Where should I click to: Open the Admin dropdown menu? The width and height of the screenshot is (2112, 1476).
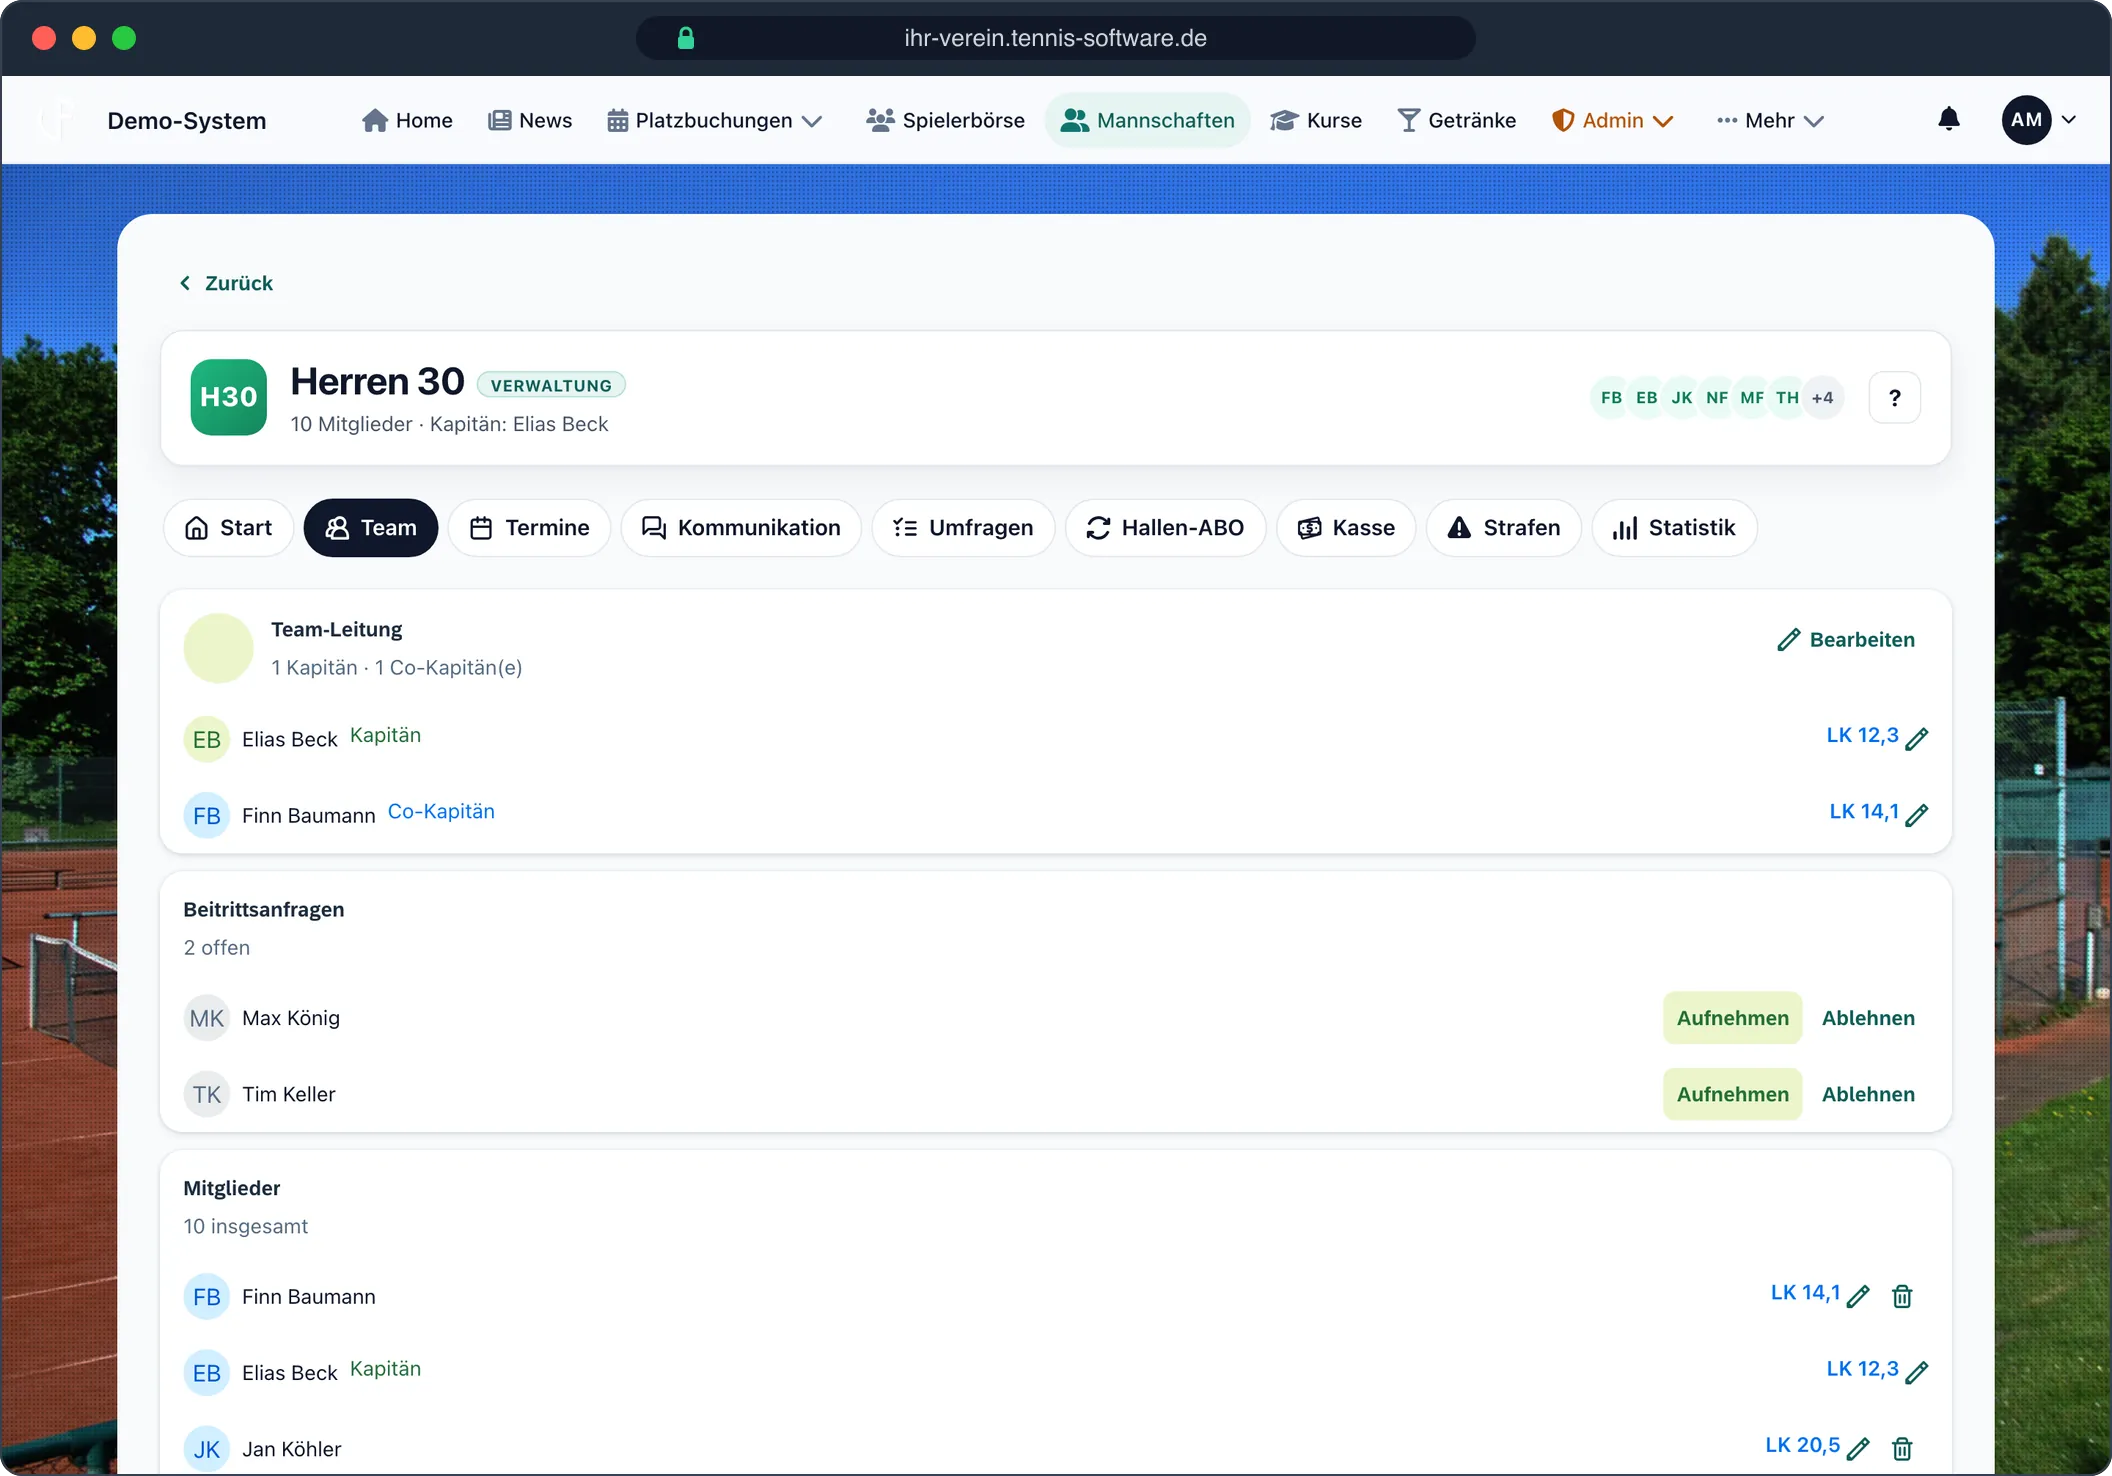pyautogui.click(x=1612, y=120)
